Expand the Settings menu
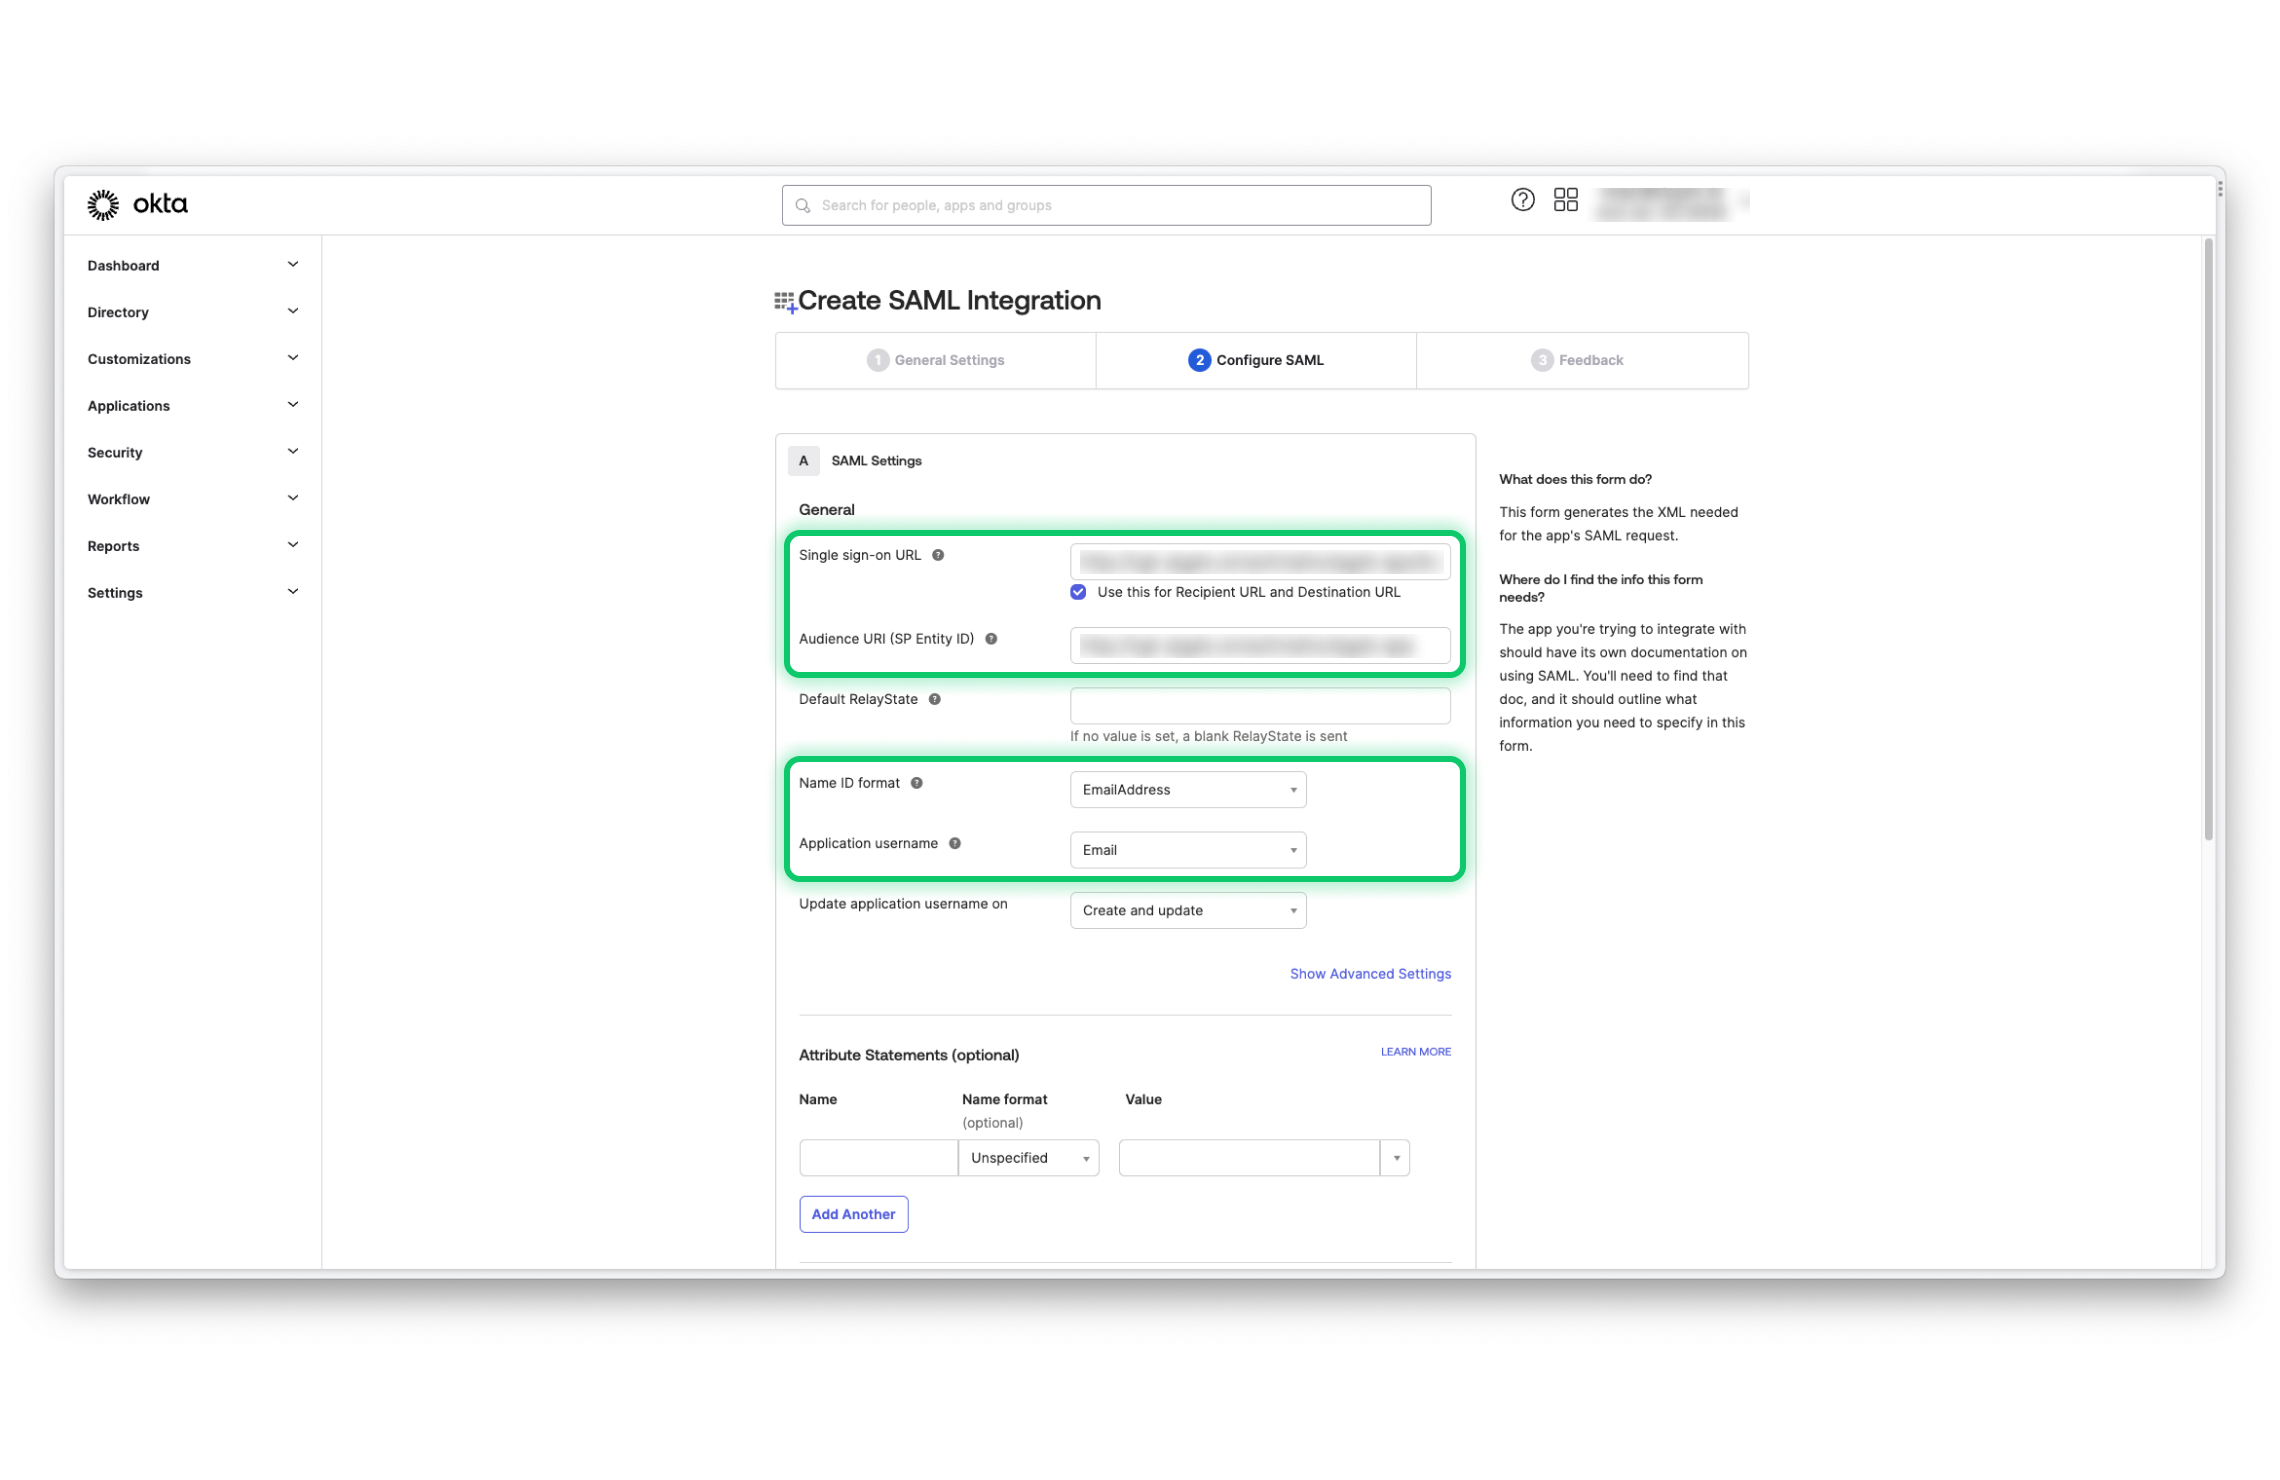The height and width of the screenshot is (1480, 2280). click(192, 593)
